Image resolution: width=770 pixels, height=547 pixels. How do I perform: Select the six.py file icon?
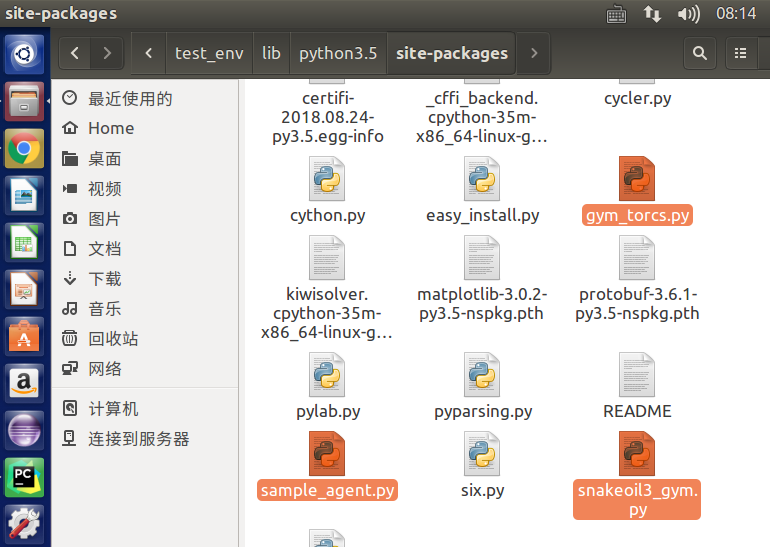tap(482, 454)
